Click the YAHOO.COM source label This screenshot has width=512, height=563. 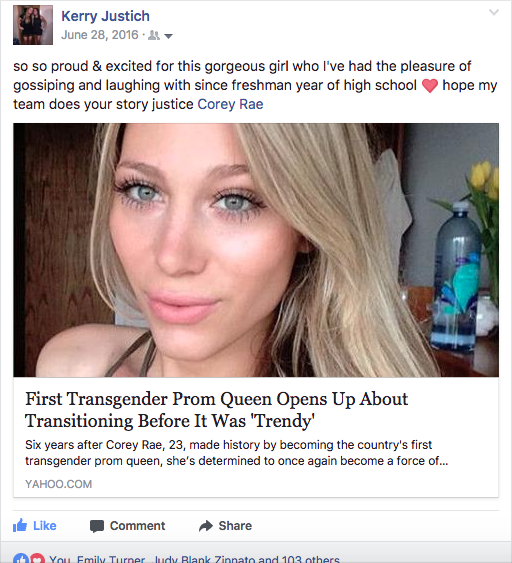[x=59, y=484]
